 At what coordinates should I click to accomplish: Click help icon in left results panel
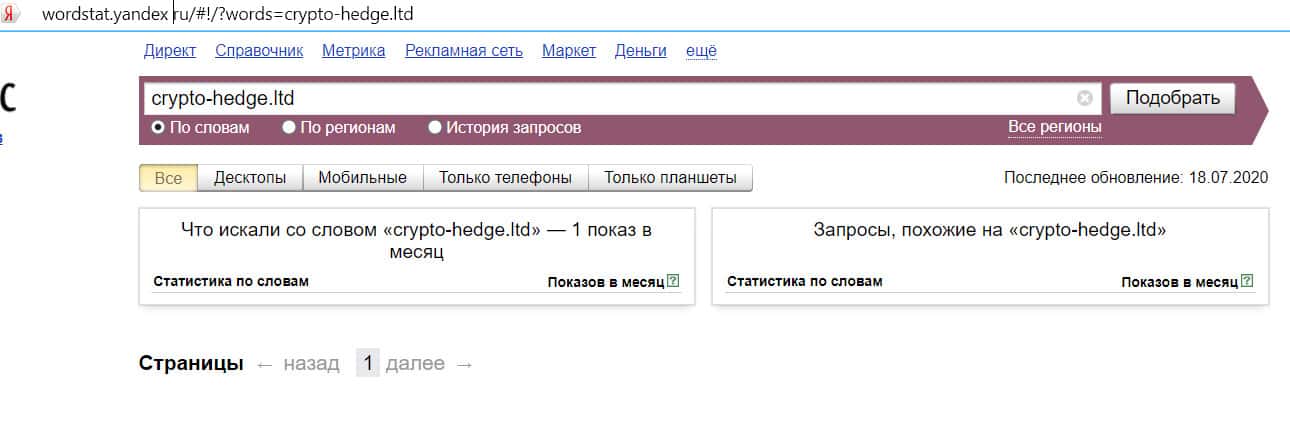click(673, 281)
